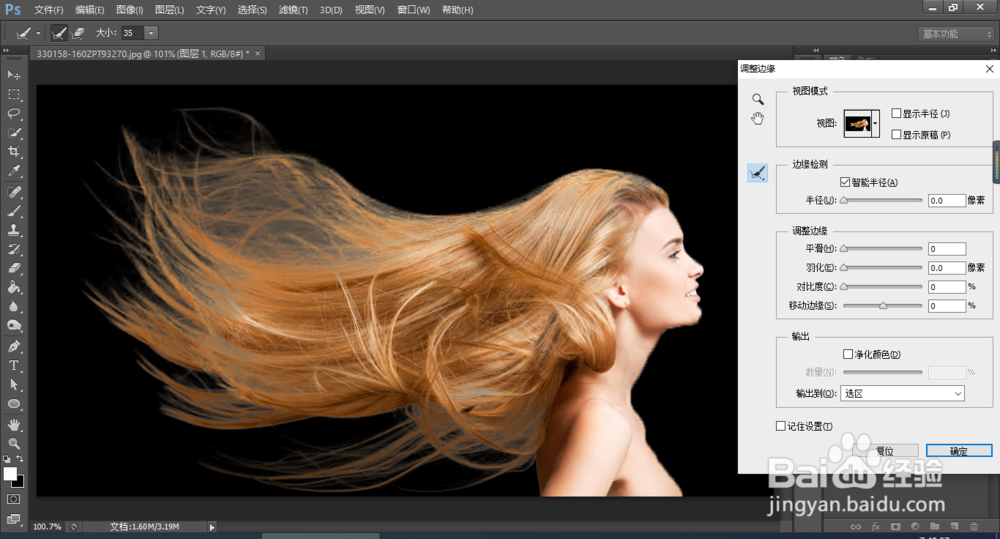Open the 滤镜 menu

(x=294, y=10)
